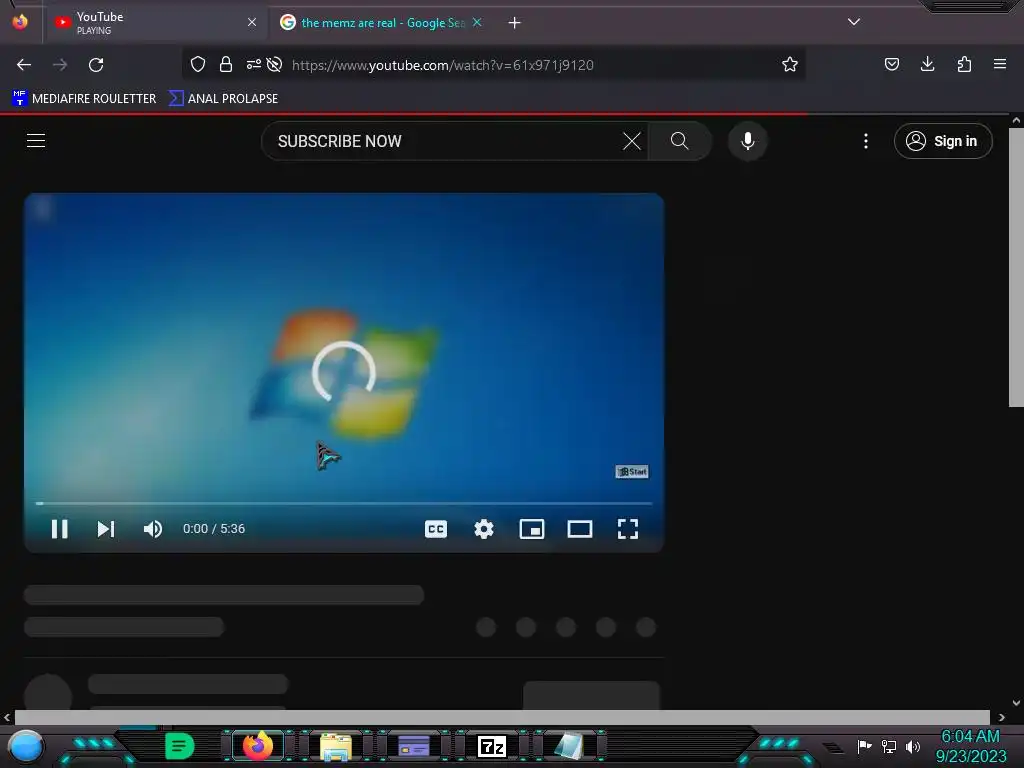Open File Explorer from taskbar
1024x768 pixels.
pos(336,746)
